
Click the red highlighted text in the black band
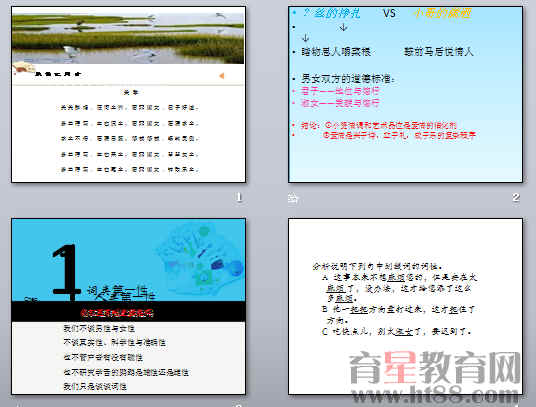click(117, 313)
